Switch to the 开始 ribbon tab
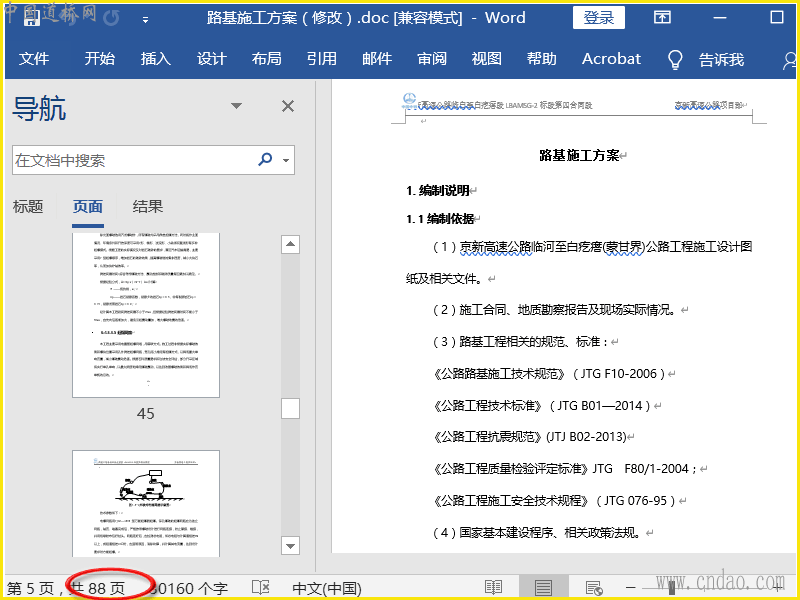Screen dimensions: 800x600 99,59
